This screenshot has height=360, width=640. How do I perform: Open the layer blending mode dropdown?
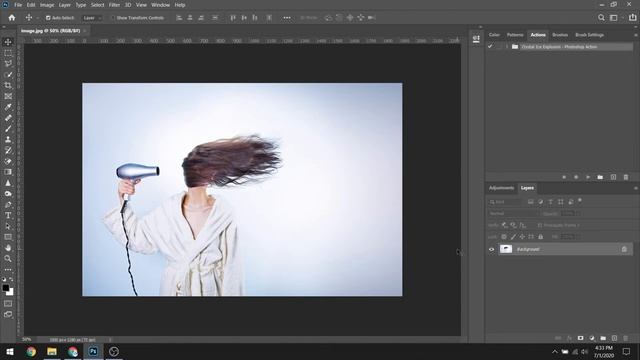[513, 213]
